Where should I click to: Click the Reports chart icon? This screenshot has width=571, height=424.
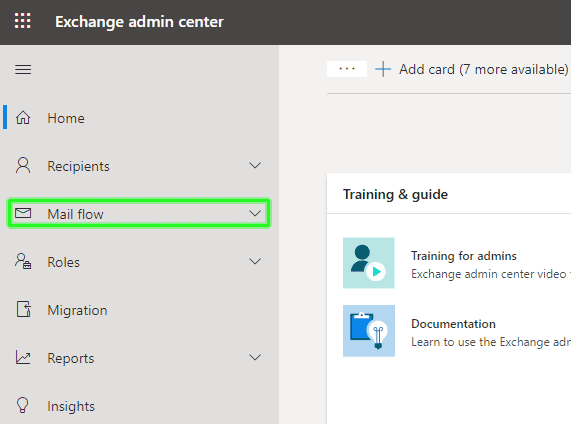(23, 357)
